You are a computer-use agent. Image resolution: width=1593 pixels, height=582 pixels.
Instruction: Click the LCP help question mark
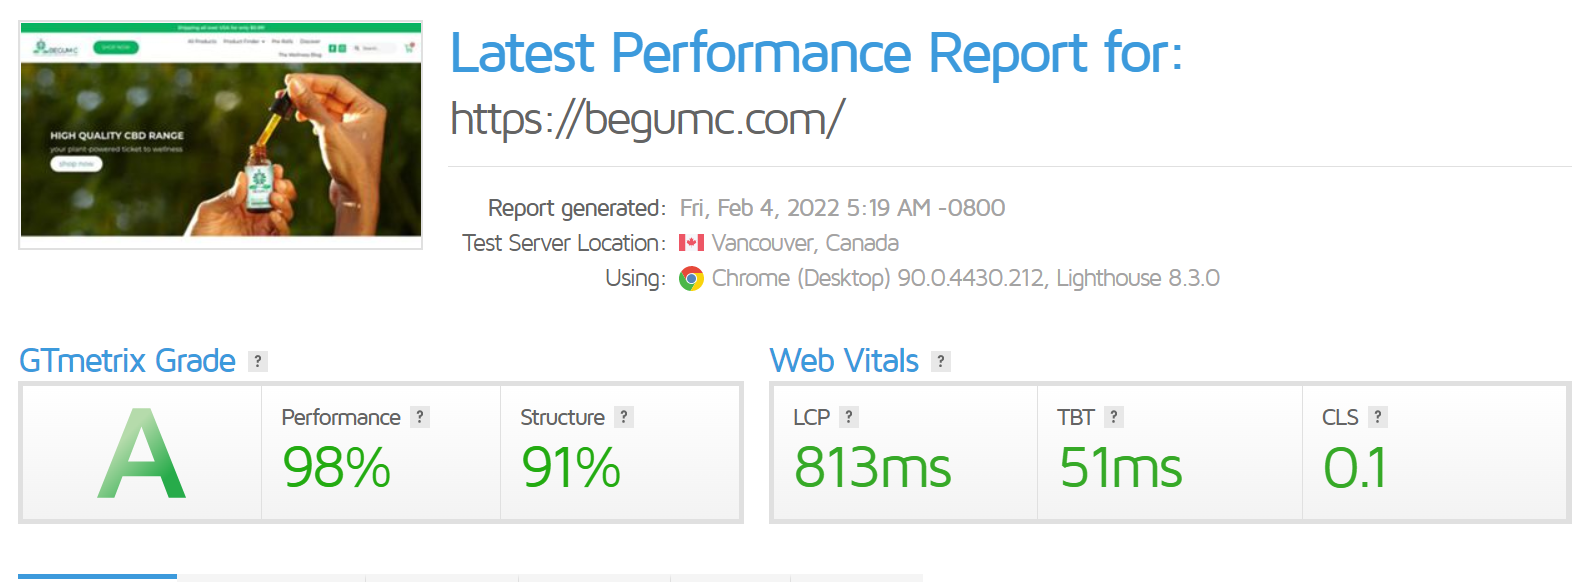click(849, 417)
